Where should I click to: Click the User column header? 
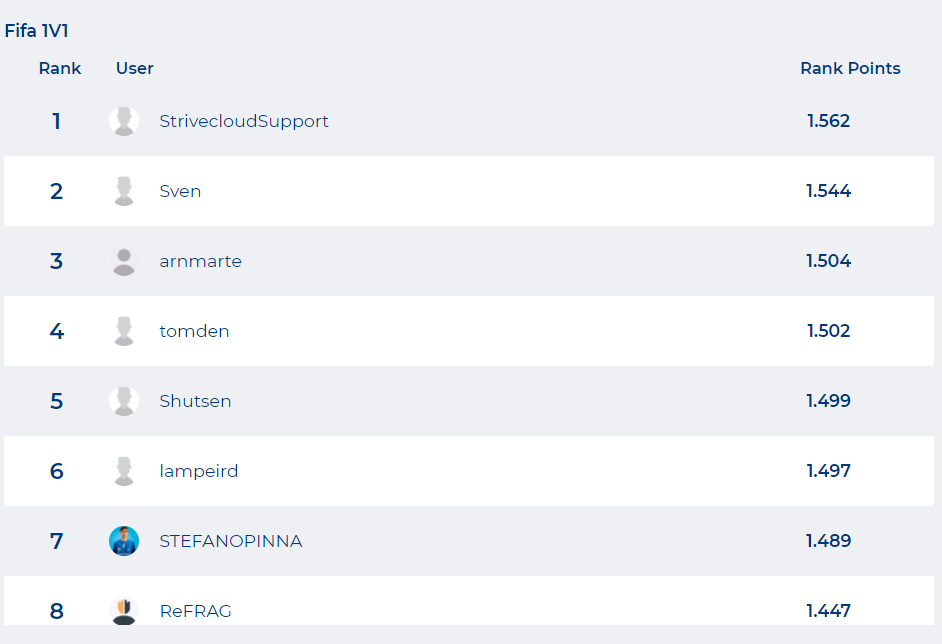135,68
